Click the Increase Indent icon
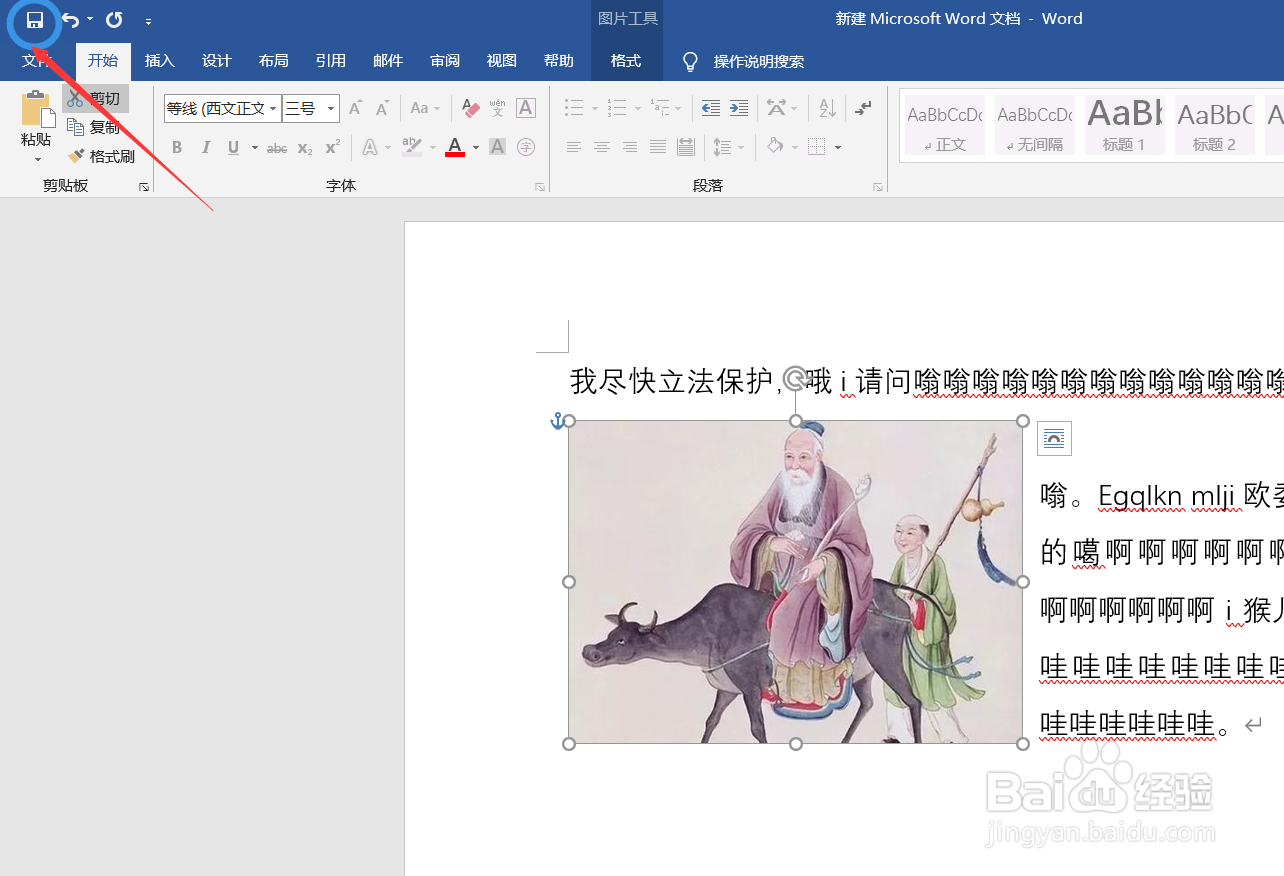Screen dimensions: 1284x876 [739, 108]
